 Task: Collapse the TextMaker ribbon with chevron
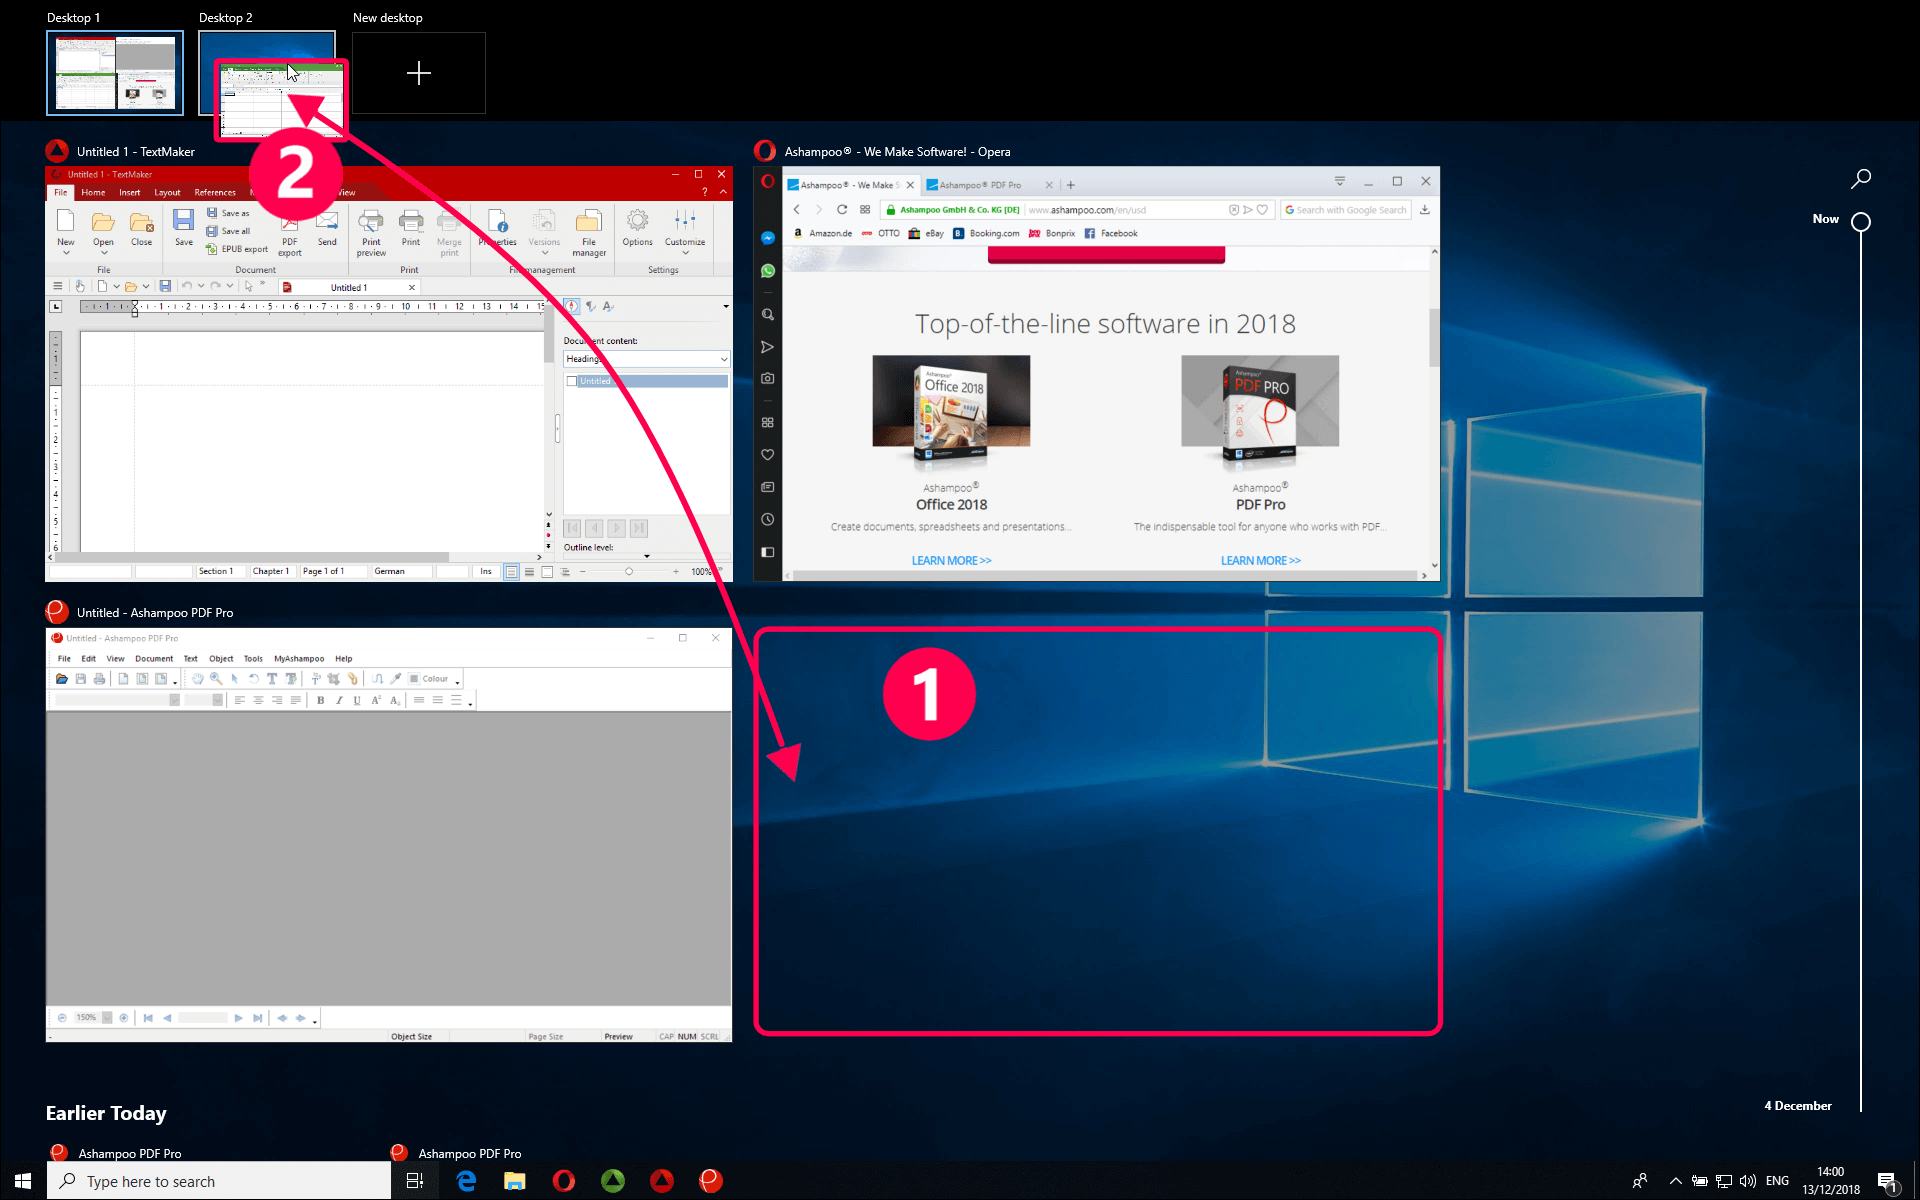[723, 192]
